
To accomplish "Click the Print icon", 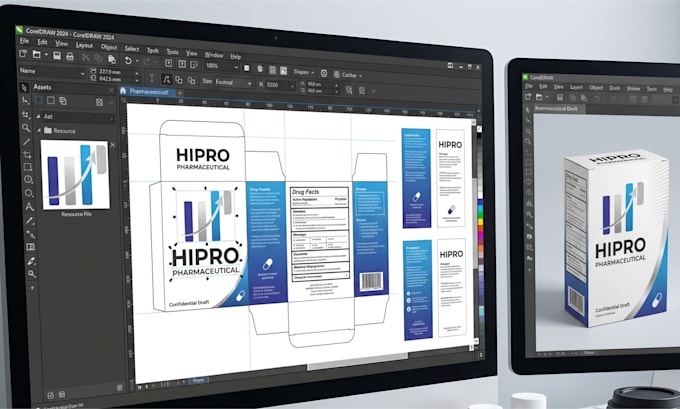I will 69,56.
